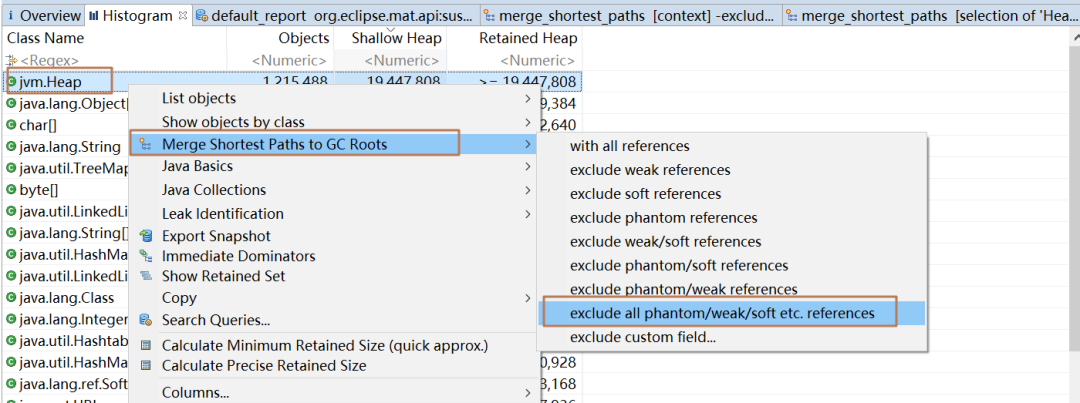
Task: Open the Copy submenu arrow
Action: (x=527, y=298)
